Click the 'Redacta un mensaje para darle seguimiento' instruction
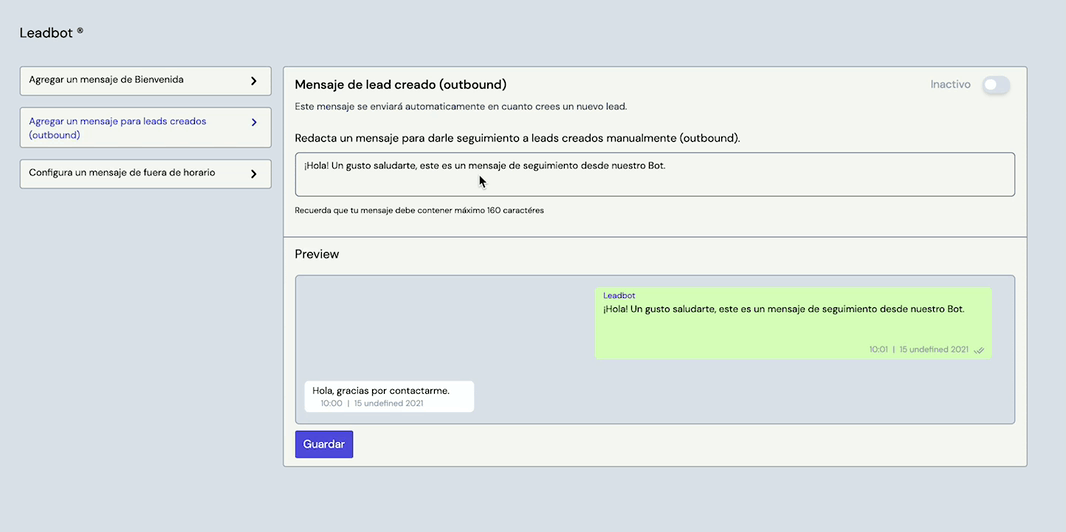 (517, 139)
